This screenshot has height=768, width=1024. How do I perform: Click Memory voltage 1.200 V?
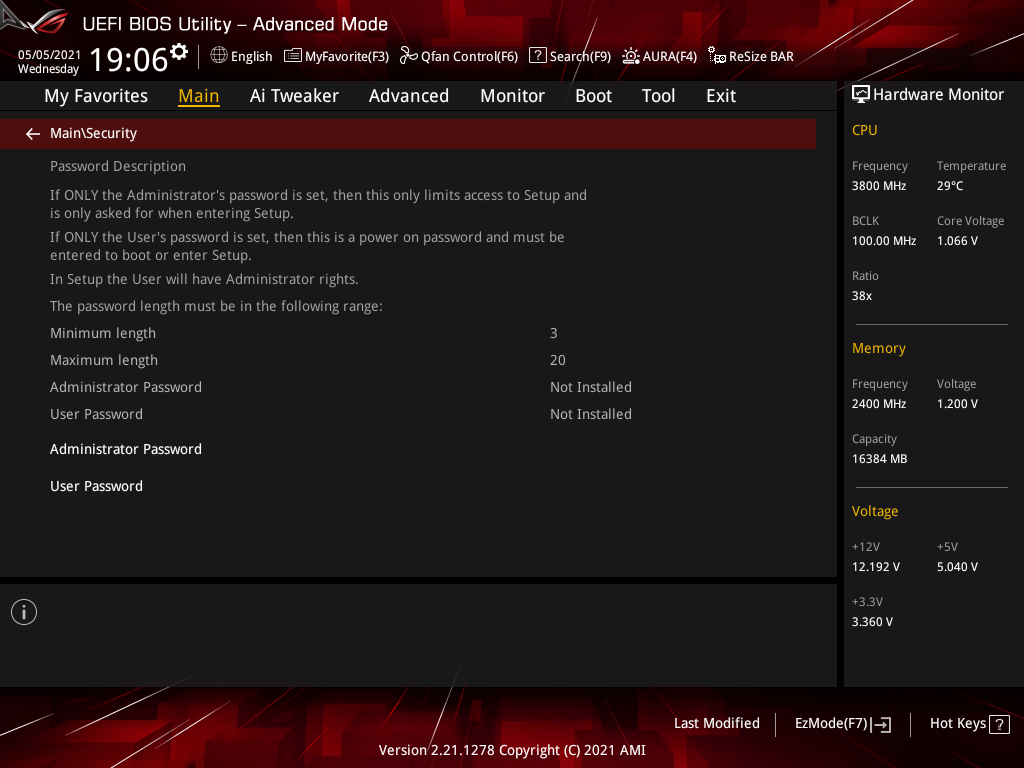coord(957,404)
